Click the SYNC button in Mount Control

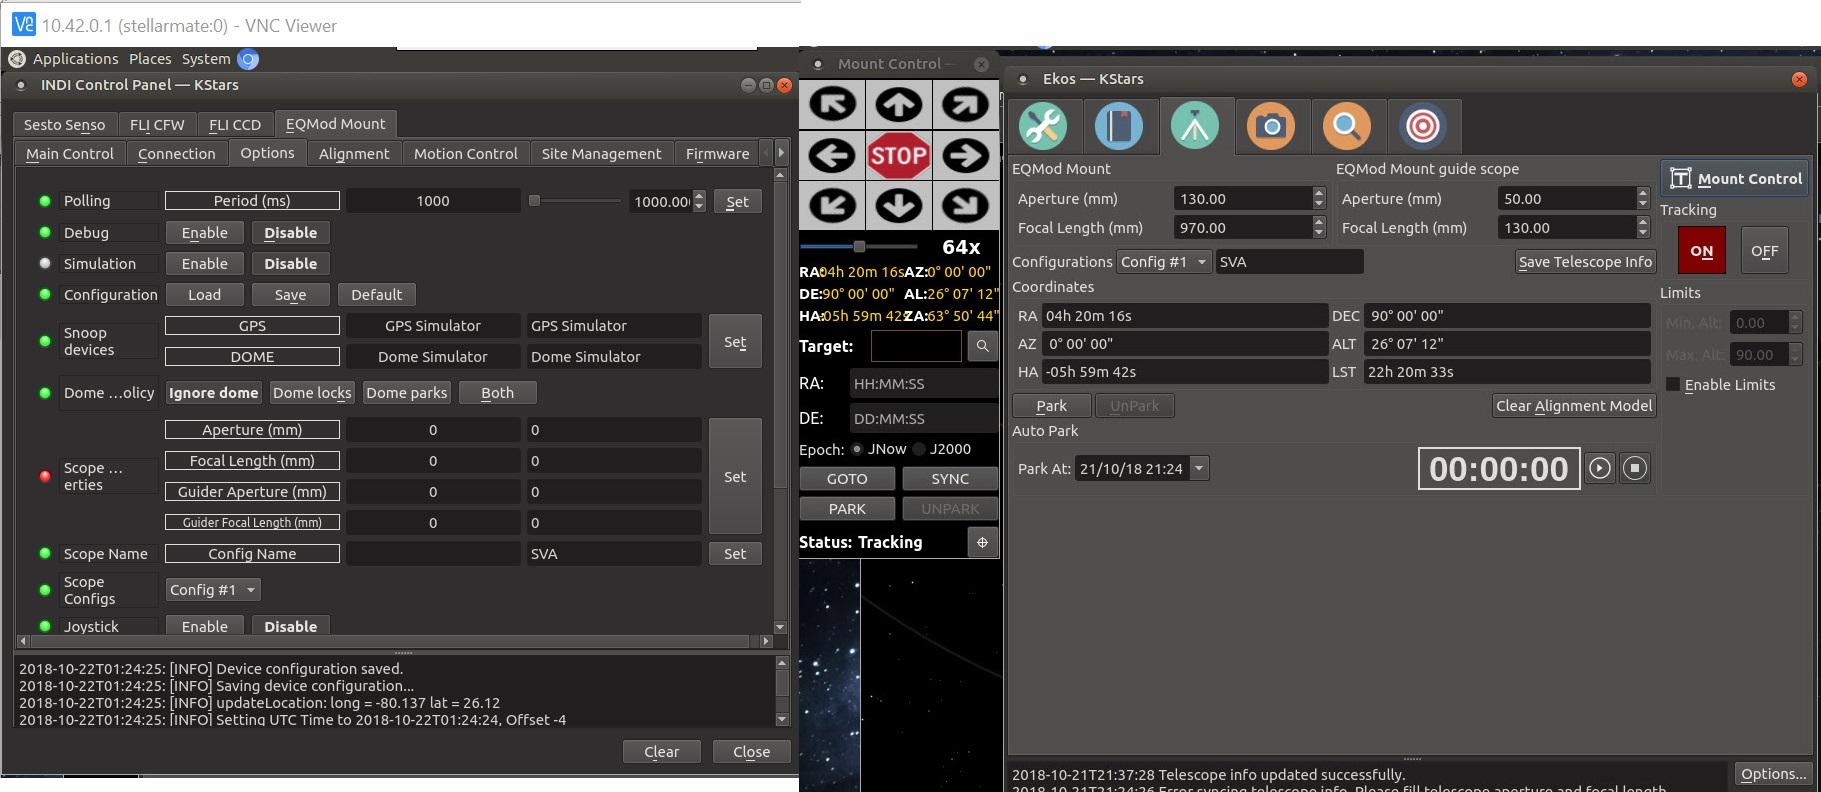click(950, 479)
